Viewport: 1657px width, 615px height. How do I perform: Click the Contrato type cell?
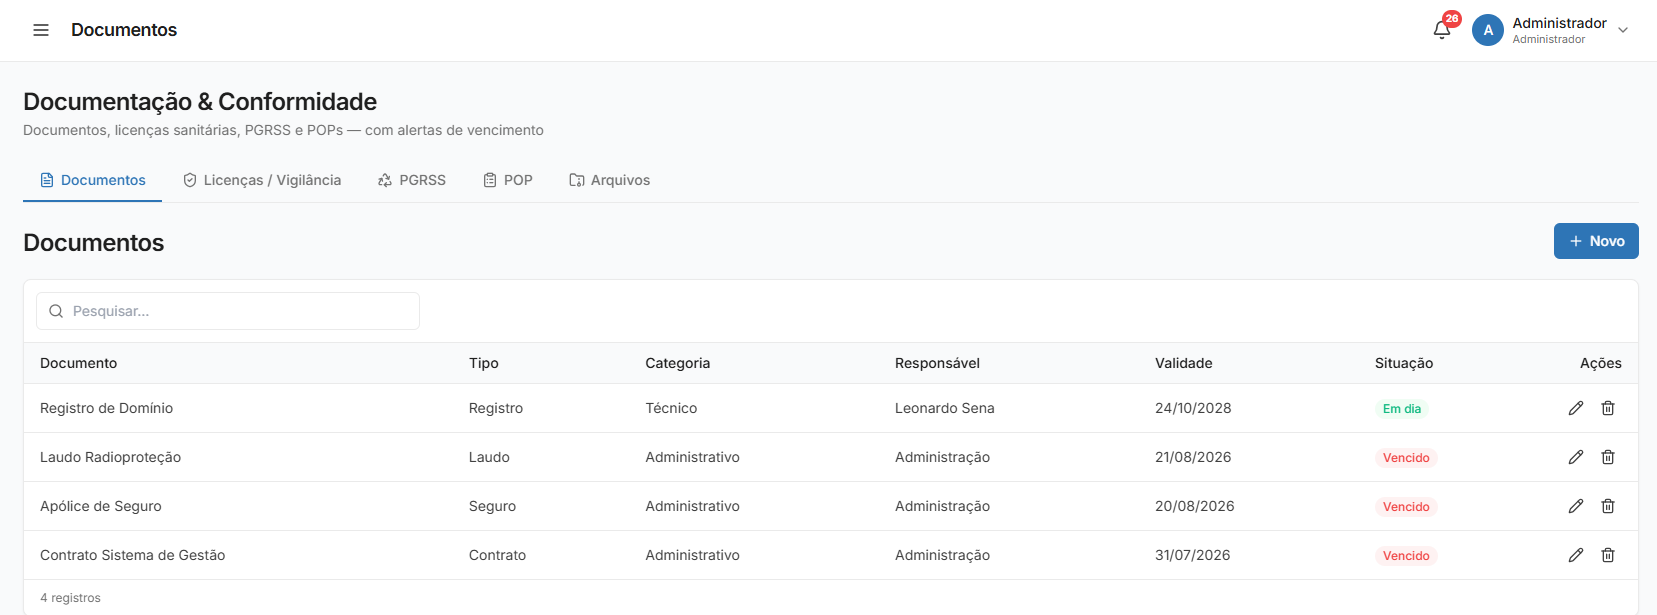pos(497,555)
